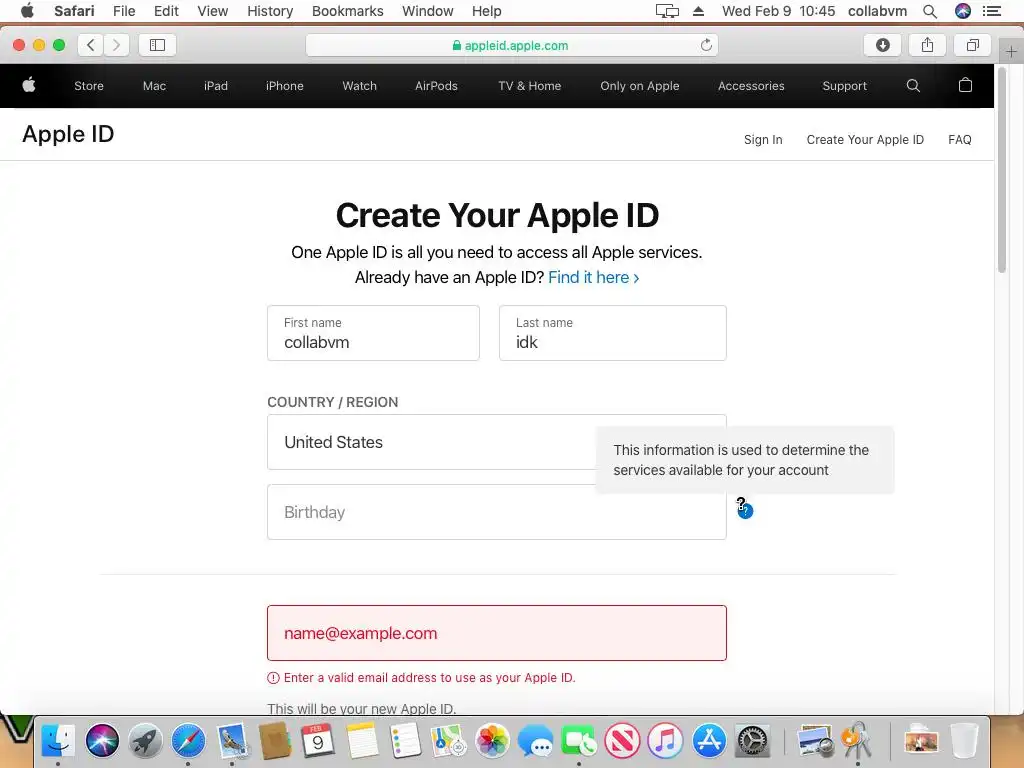Image resolution: width=1024 pixels, height=768 pixels.
Task: Open iTunes music app in Dock
Action: pyautogui.click(x=665, y=741)
